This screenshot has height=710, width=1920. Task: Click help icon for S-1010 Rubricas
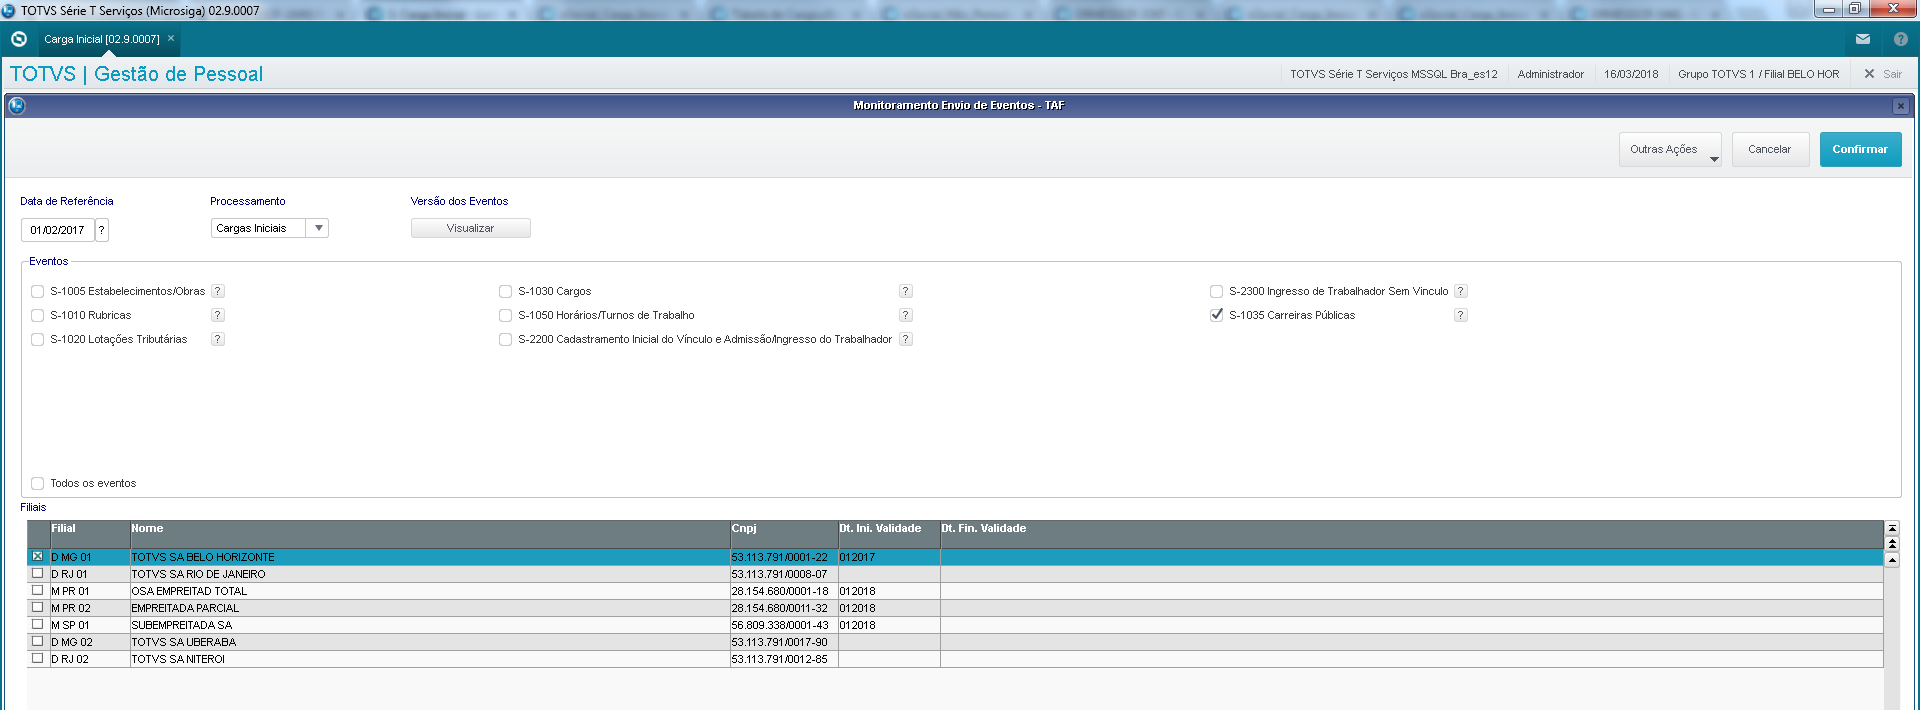point(218,315)
